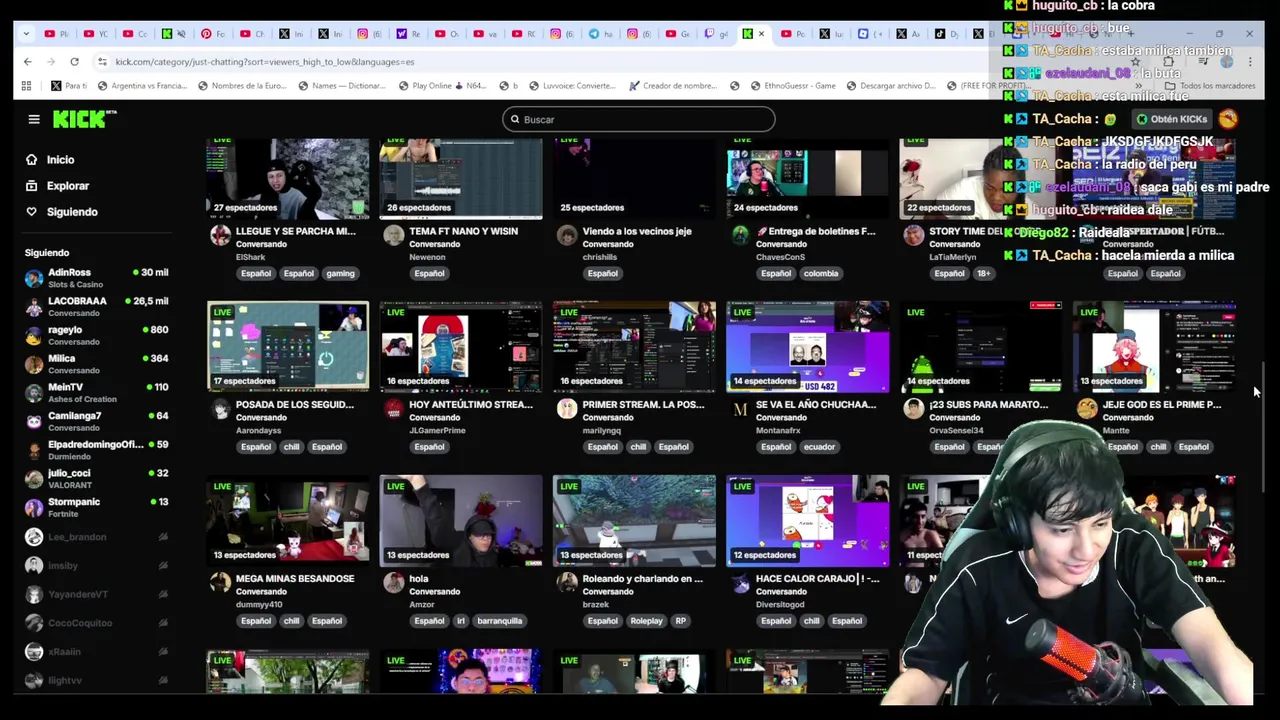
Task: Click julio_coci avatar in the sidebar
Action: pyautogui.click(x=34, y=479)
